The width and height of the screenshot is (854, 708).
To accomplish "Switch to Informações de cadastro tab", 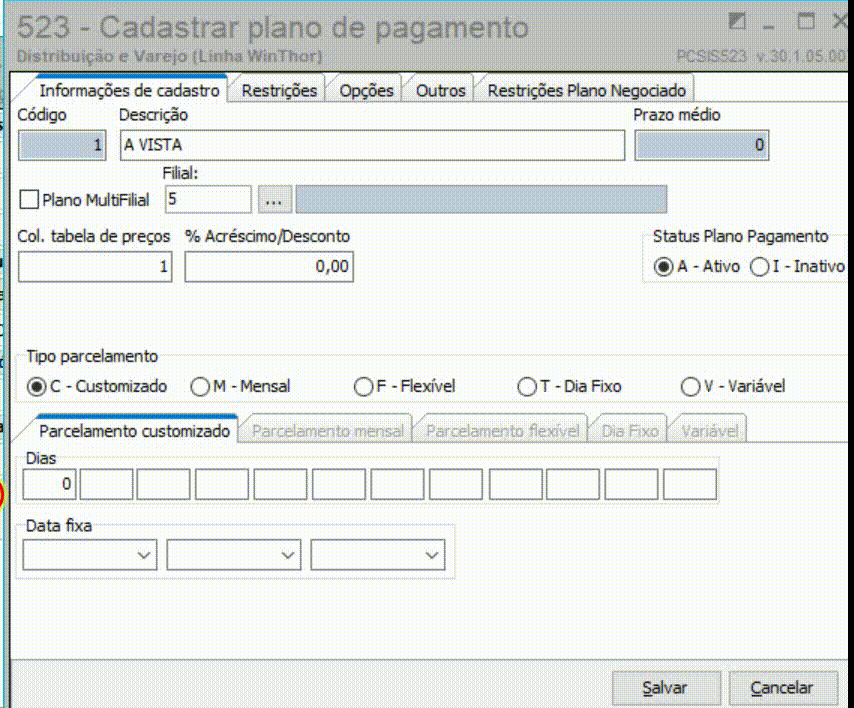I will pyautogui.click(x=129, y=90).
